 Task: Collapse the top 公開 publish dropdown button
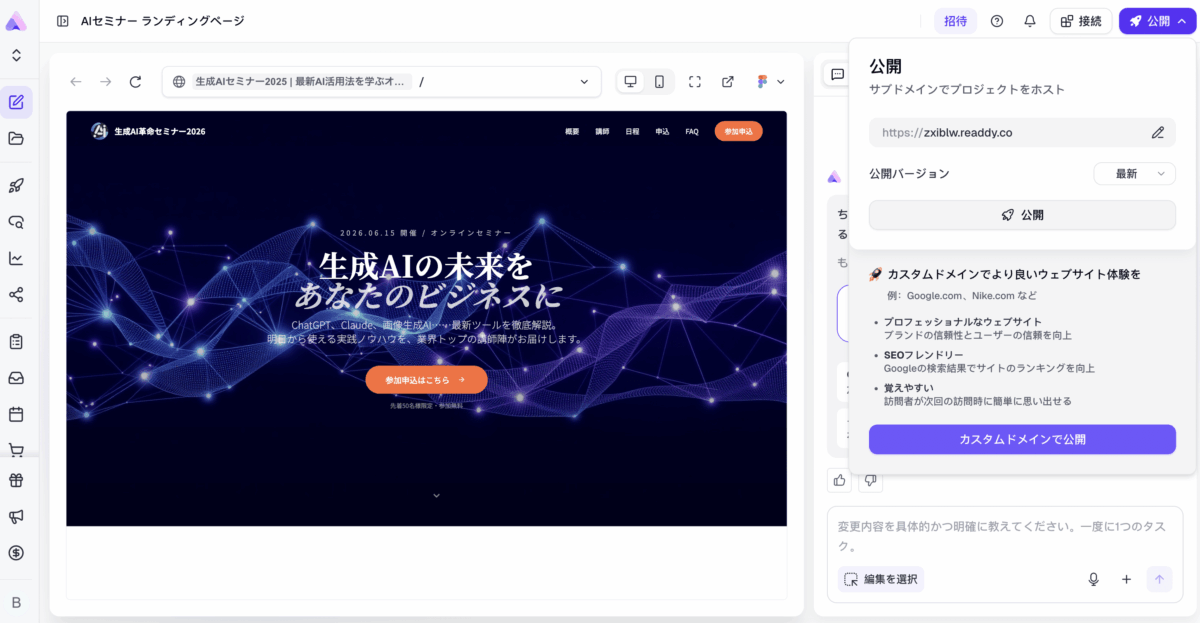point(1157,21)
